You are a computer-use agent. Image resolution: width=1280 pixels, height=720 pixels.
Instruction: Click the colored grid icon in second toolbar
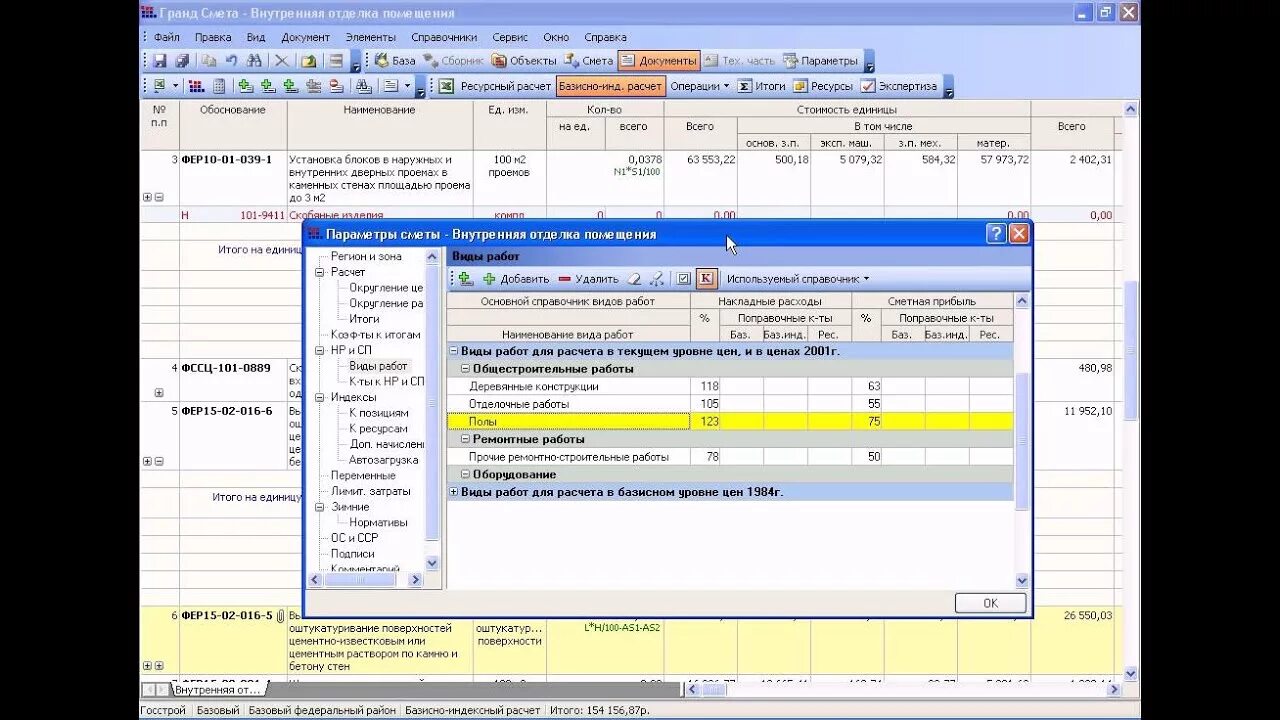coord(196,86)
